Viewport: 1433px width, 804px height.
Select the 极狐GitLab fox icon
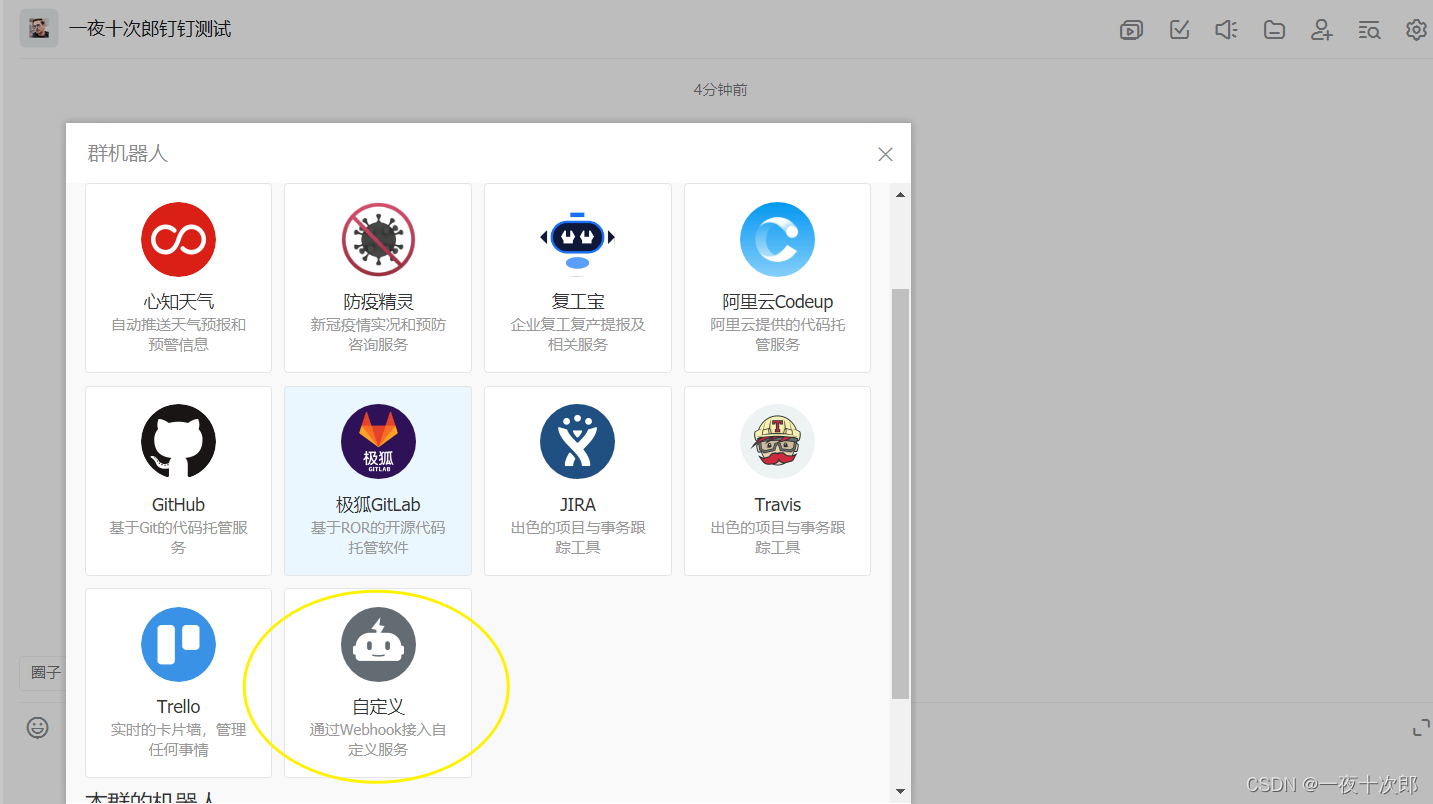point(378,442)
